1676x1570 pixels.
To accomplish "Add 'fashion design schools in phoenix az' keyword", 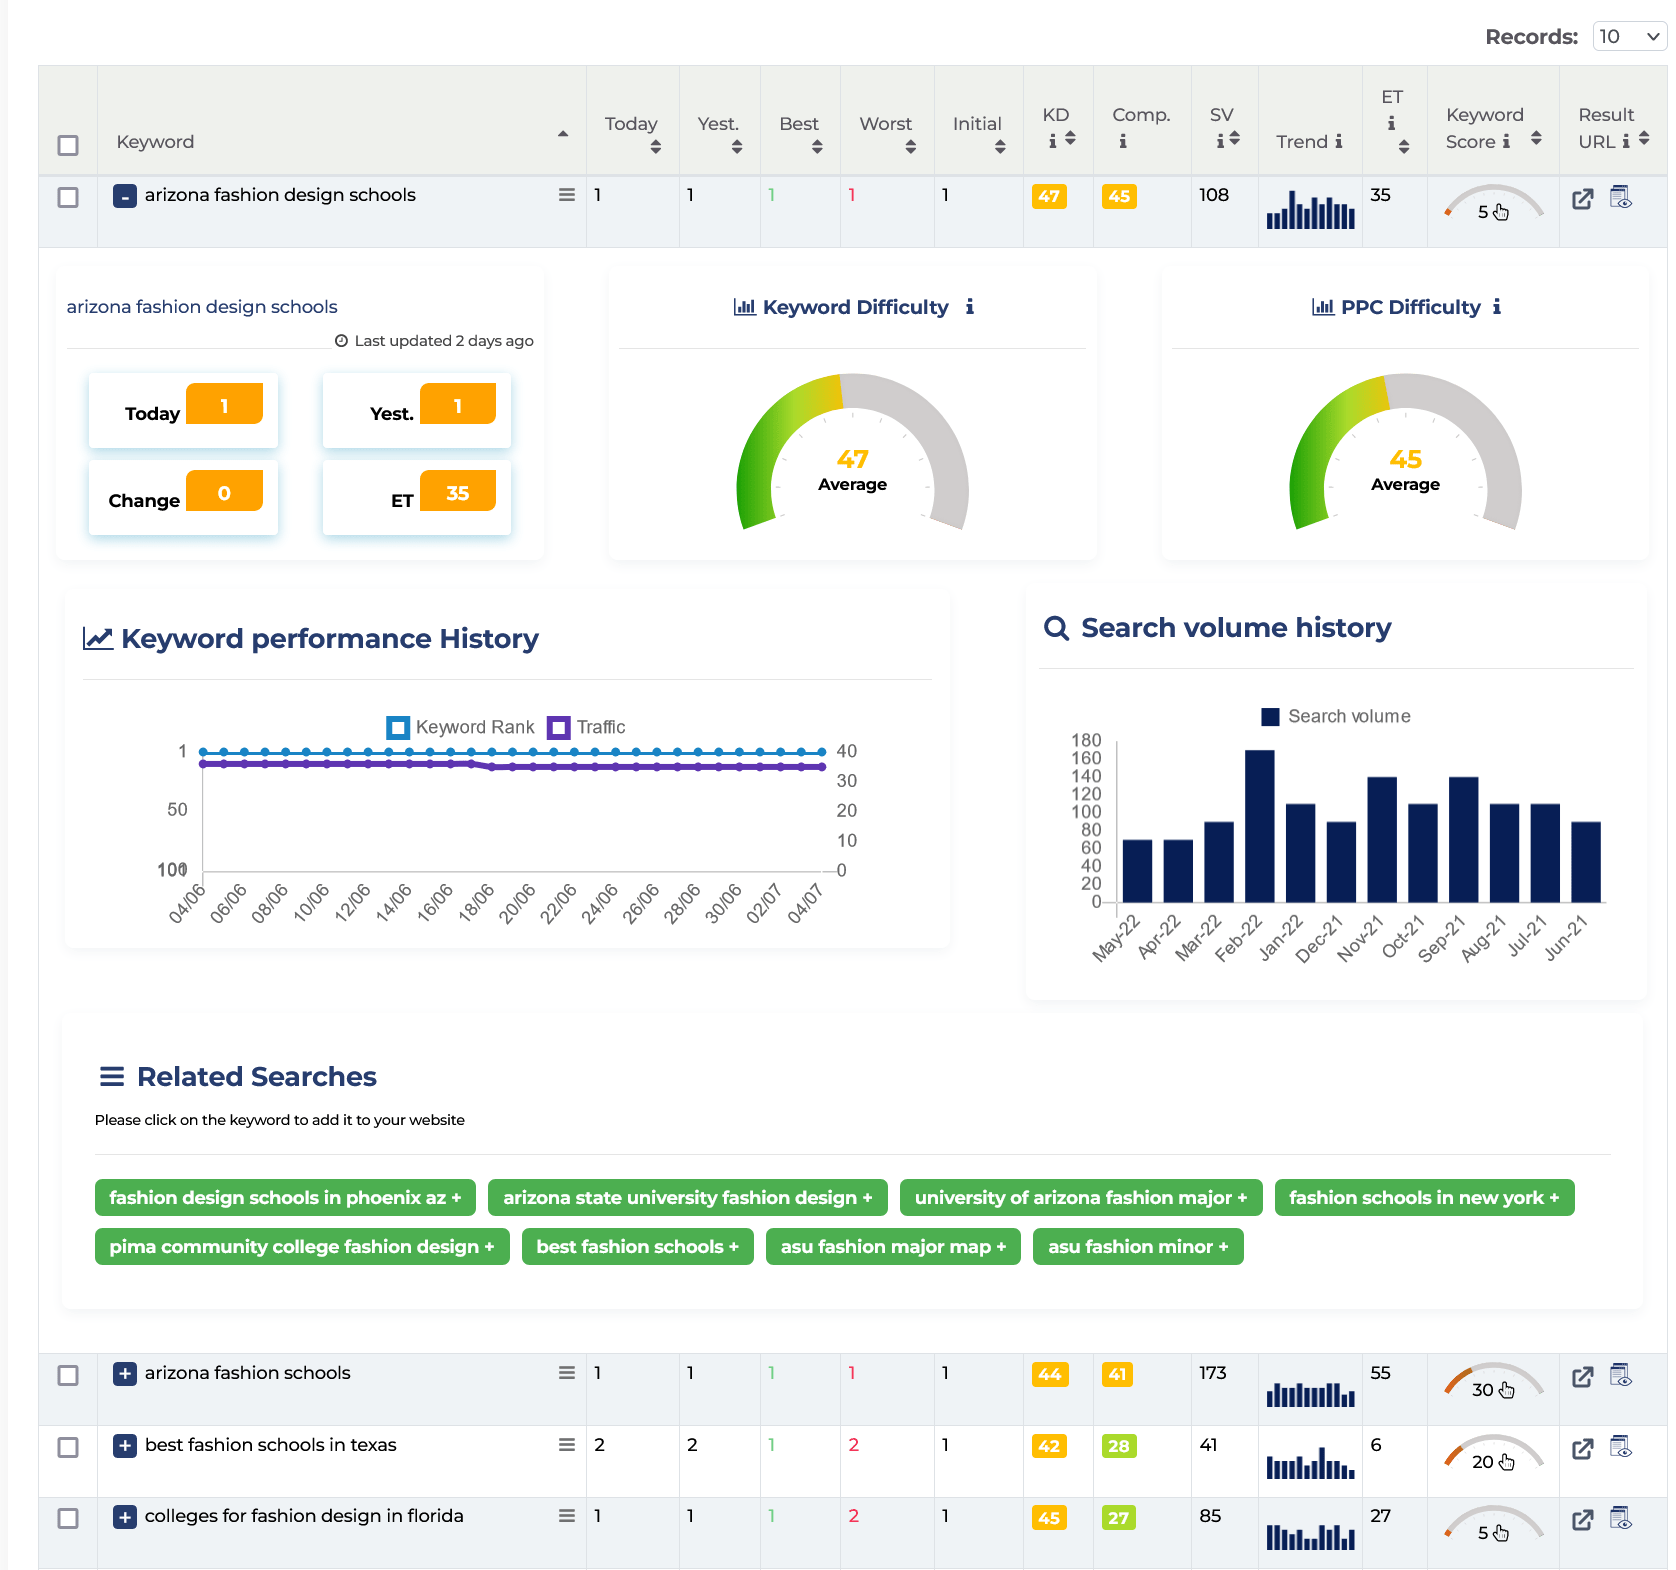I will point(285,1198).
